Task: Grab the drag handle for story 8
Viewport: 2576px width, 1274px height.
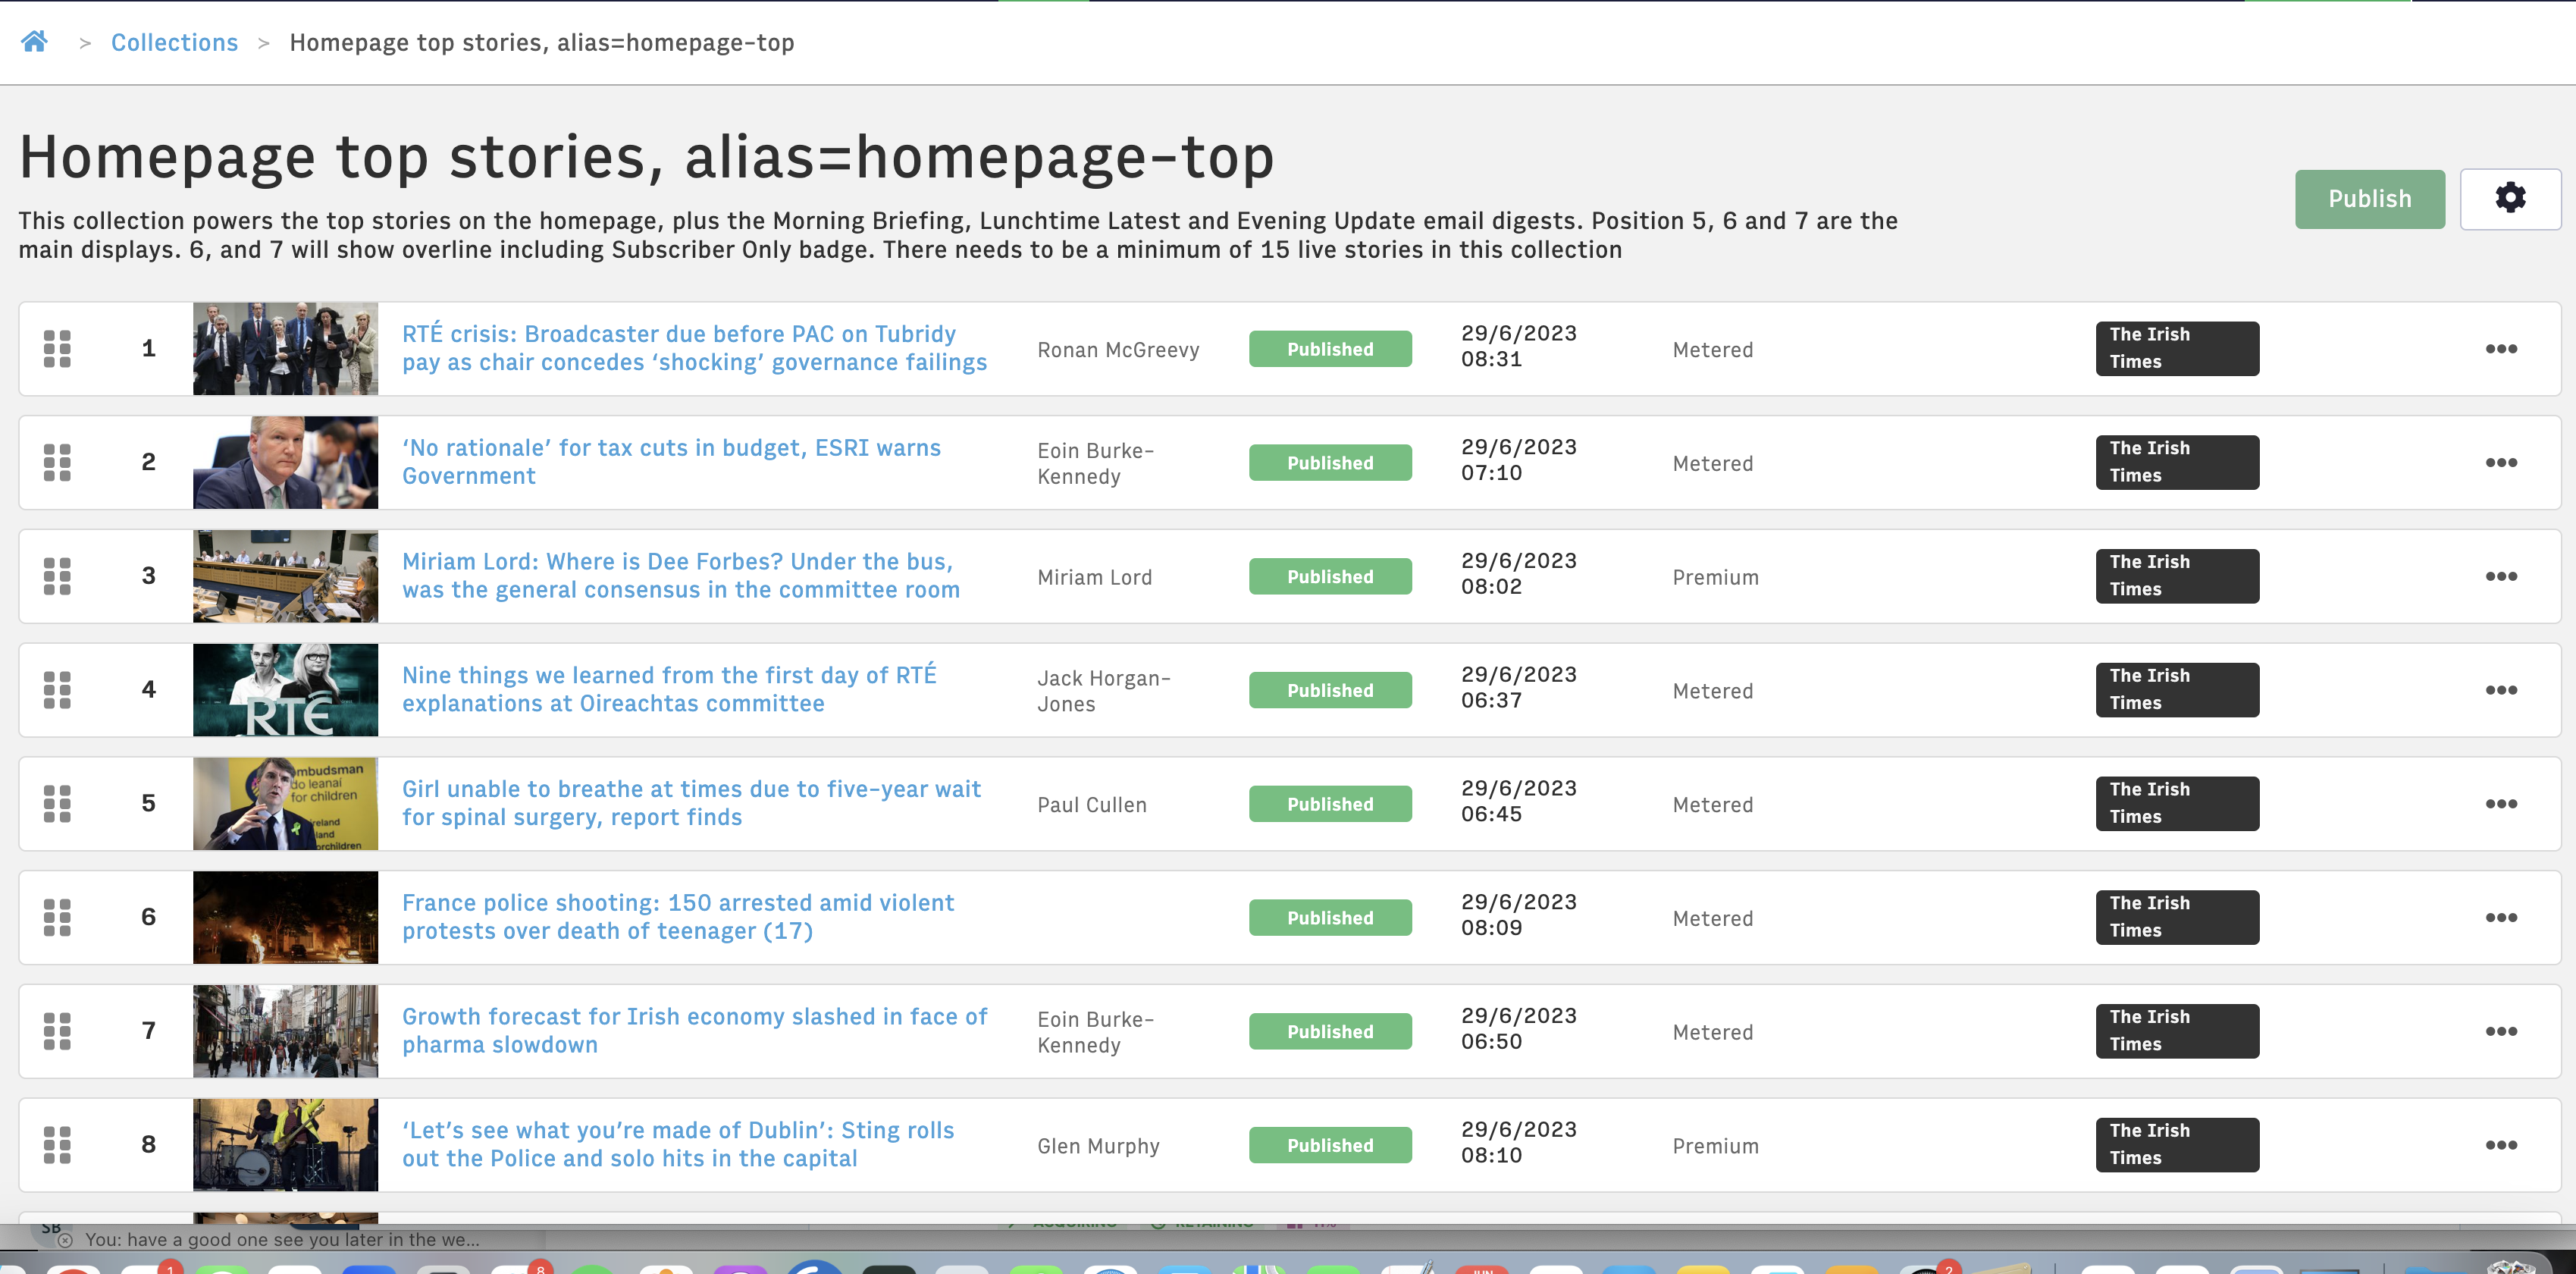Action: pyautogui.click(x=57, y=1145)
